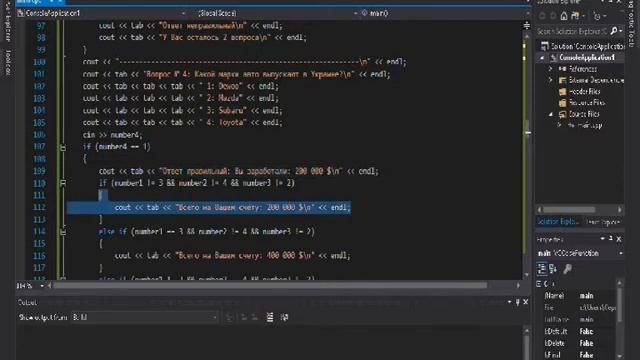This screenshot has height=360, width=640.
Task: Switch to the Solution Explorer tab
Action: tap(557, 222)
